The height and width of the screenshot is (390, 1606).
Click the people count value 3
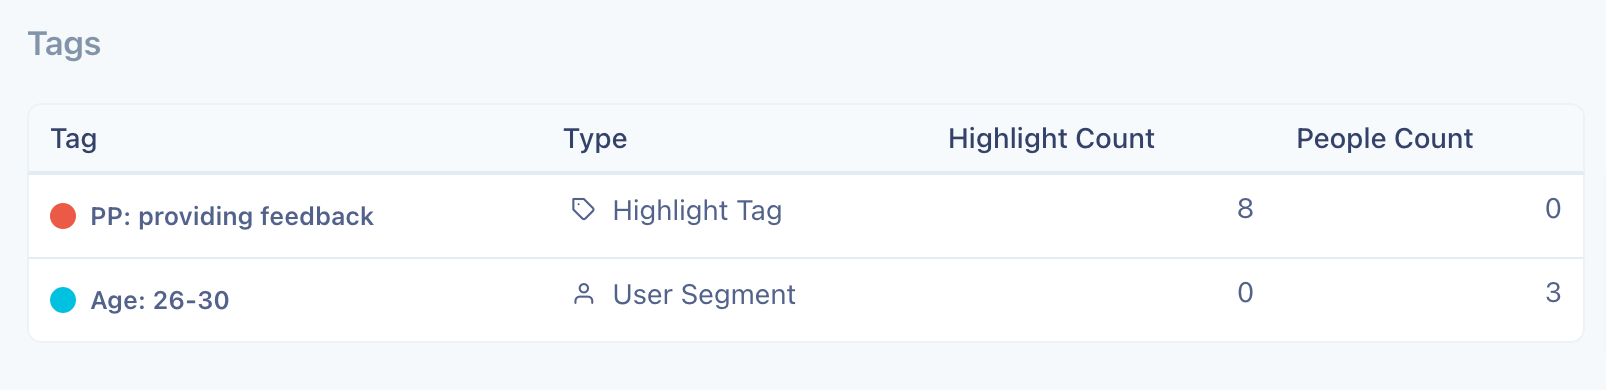(1553, 292)
